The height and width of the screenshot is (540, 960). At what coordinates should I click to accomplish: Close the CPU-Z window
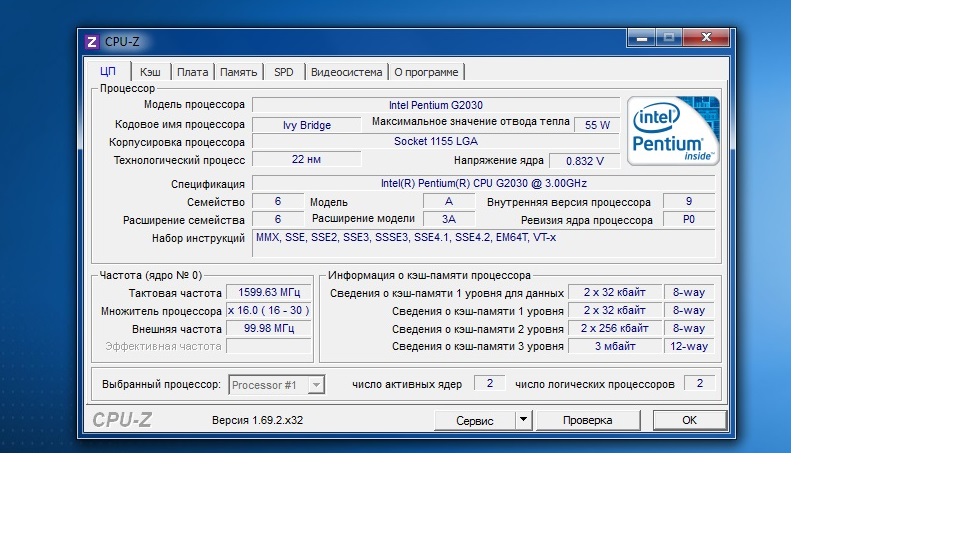pos(706,38)
